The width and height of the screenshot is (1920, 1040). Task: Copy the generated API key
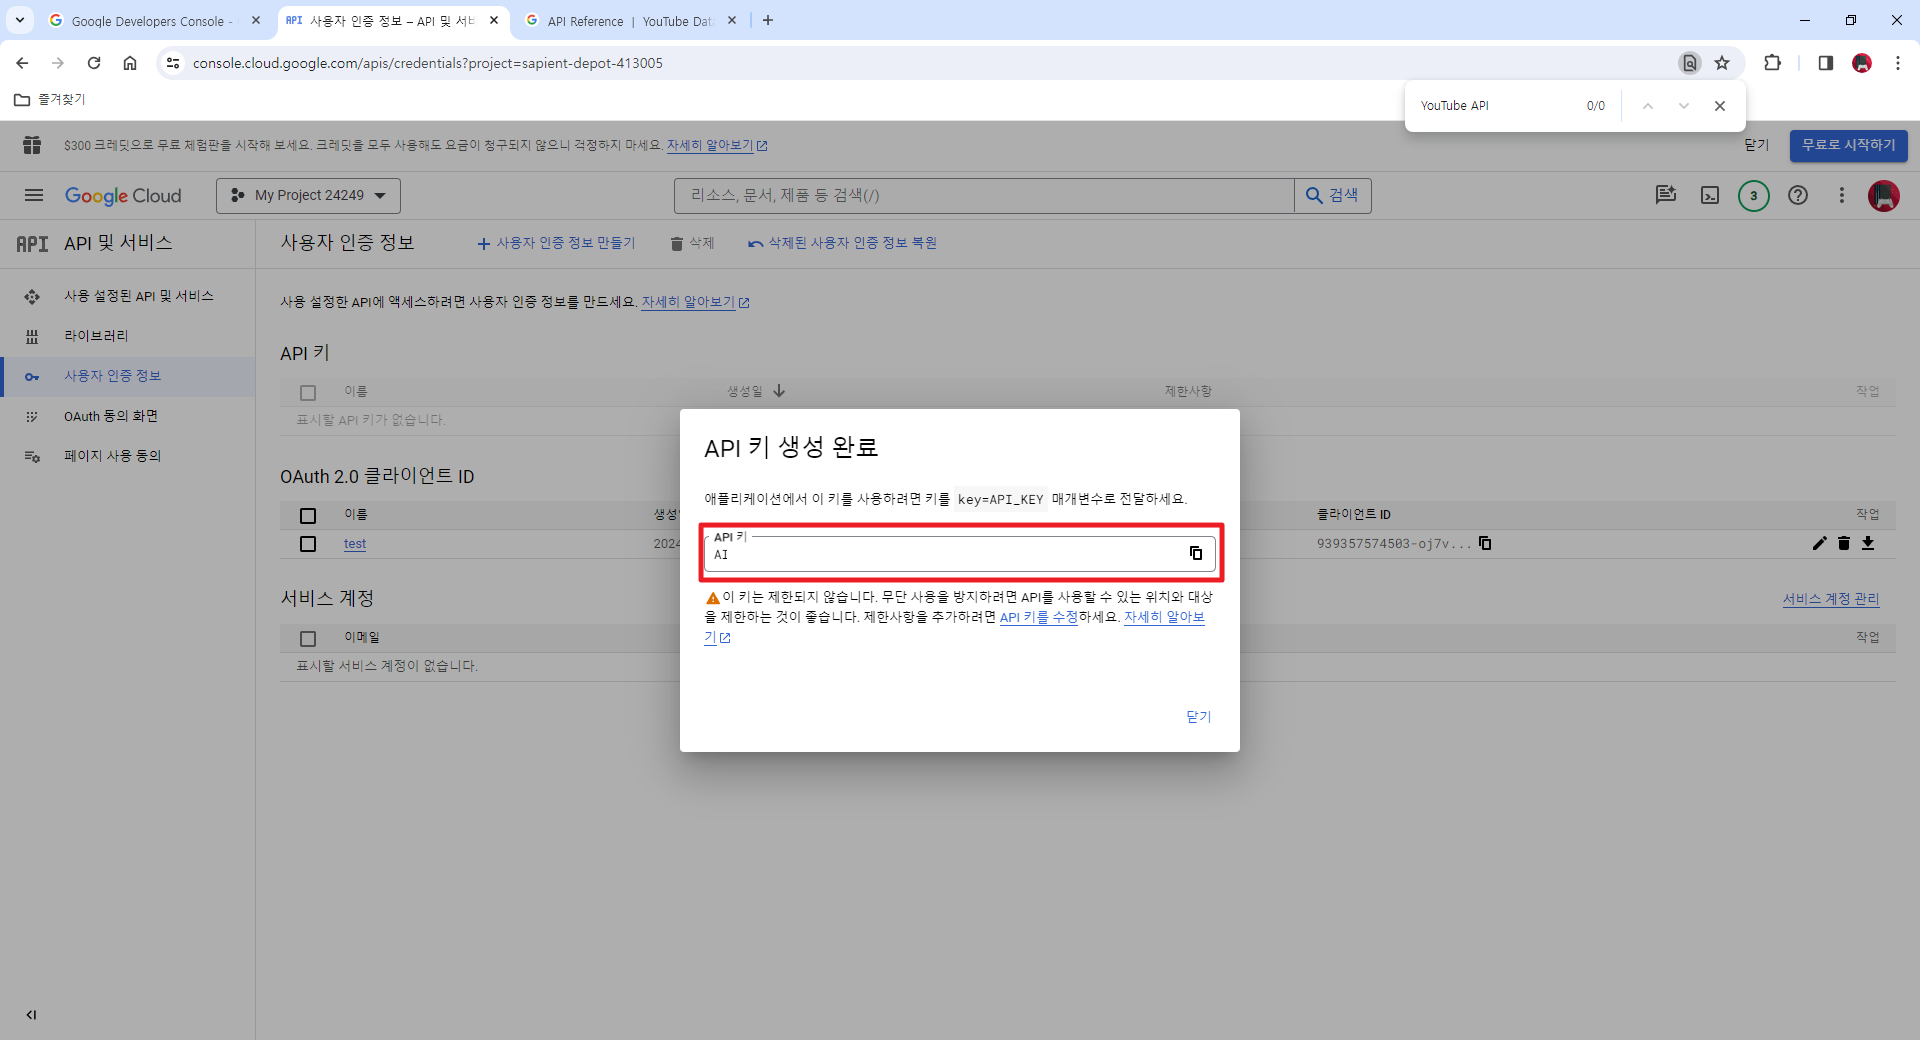(x=1196, y=554)
